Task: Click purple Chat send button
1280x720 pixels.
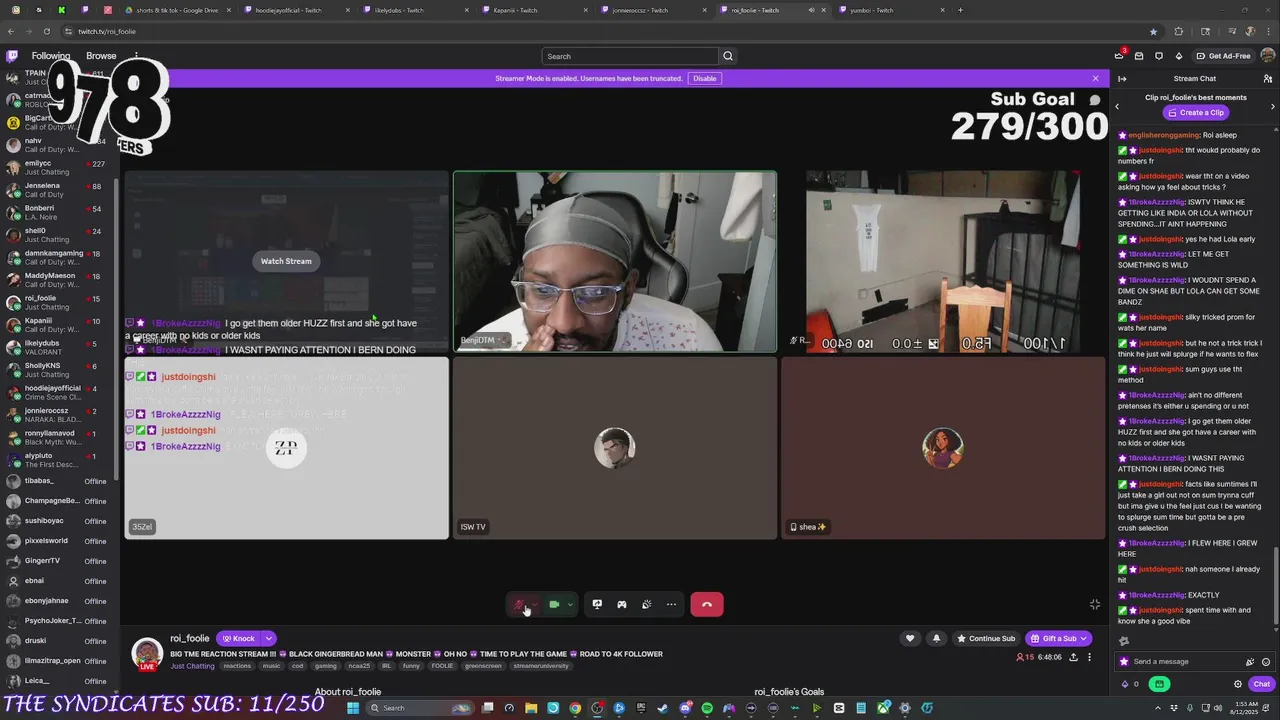Action: click(x=1261, y=684)
